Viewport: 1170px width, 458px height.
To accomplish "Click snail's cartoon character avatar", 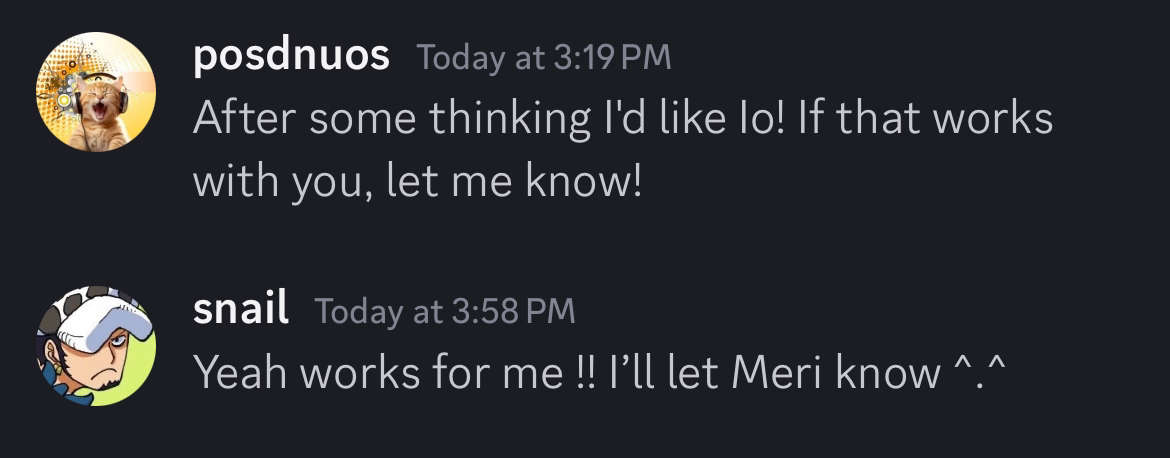I will coord(96,346).
